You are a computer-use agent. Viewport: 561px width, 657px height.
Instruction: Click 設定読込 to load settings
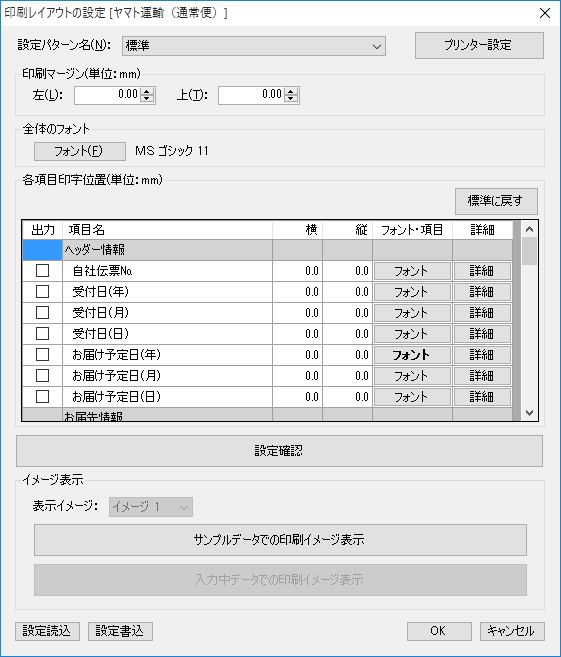47,631
